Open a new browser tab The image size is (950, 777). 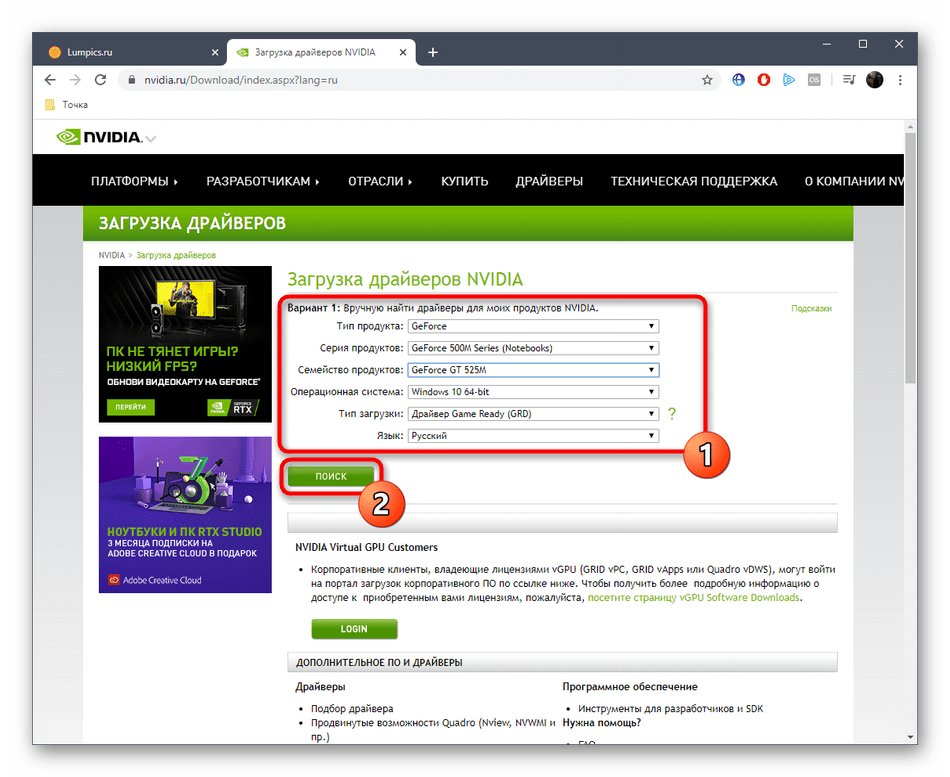(x=433, y=52)
